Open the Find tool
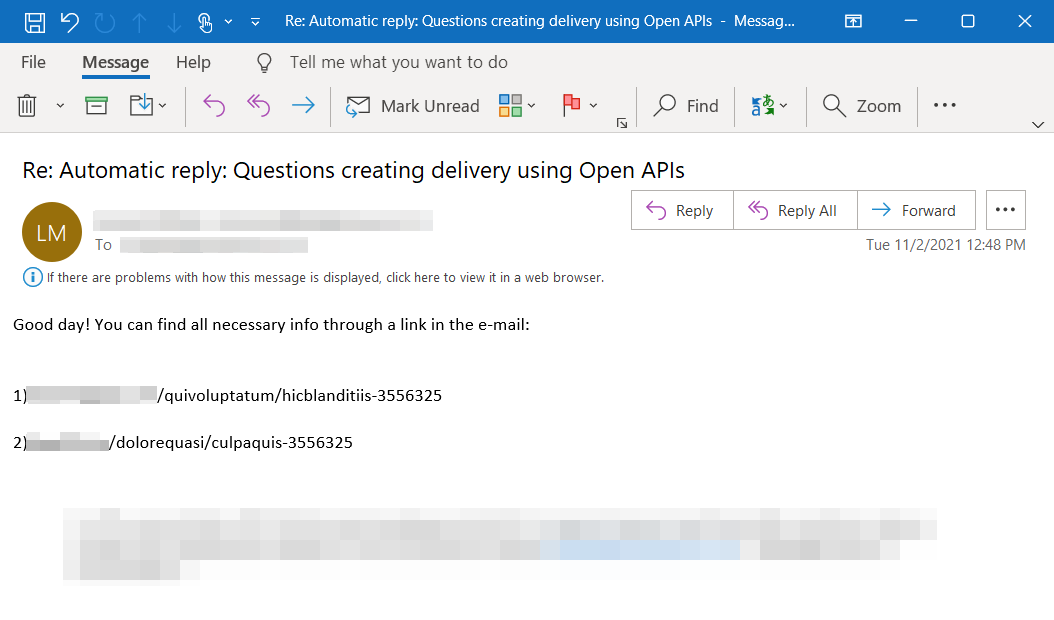 (x=686, y=105)
